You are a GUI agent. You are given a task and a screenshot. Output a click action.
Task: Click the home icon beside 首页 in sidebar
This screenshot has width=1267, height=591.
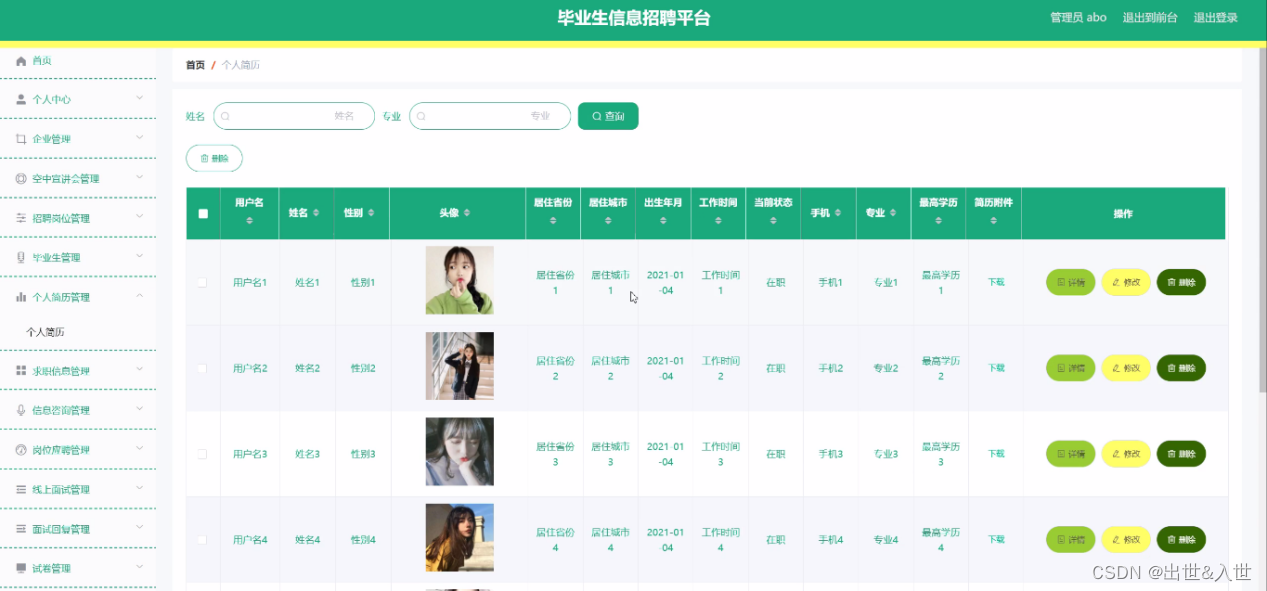coord(21,61)
